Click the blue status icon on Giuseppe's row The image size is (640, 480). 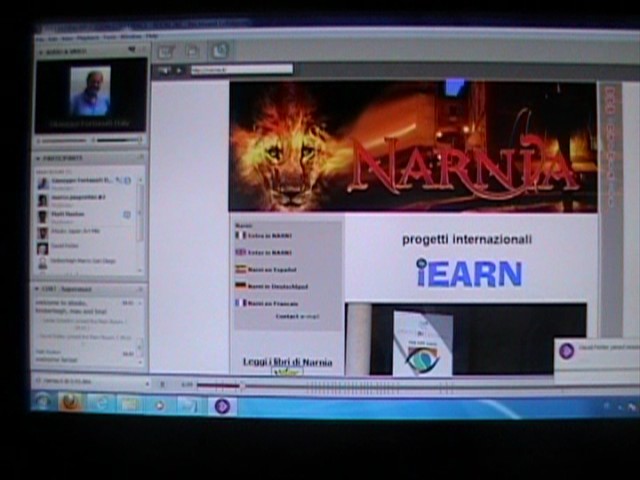(x=128, y=180)
